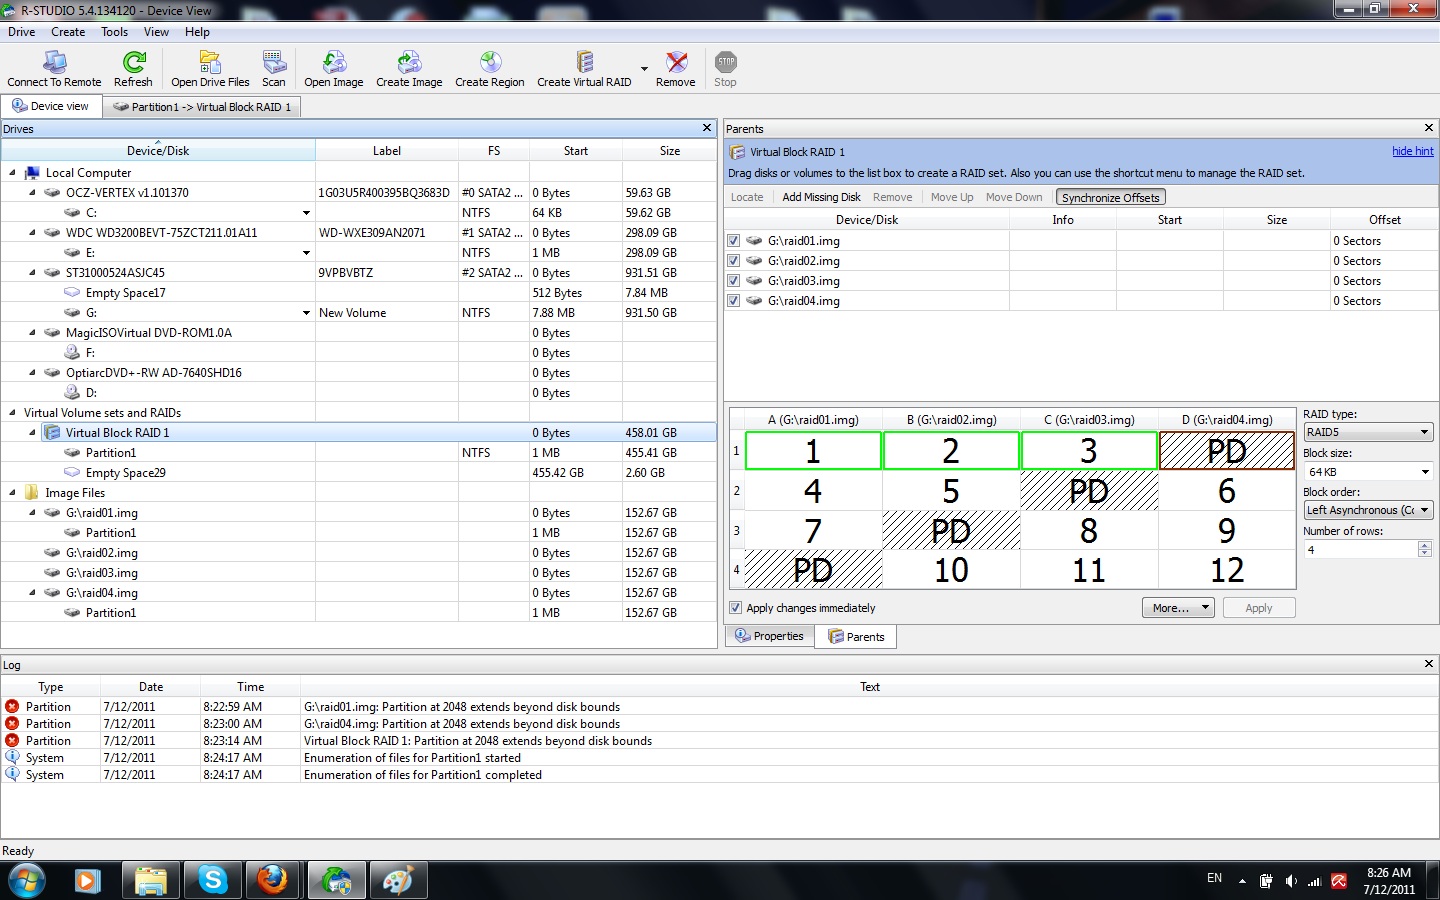1440x900 pixels.
Task: Collapse the Virtual Block RAID 1 node
Action: point(33,433)
